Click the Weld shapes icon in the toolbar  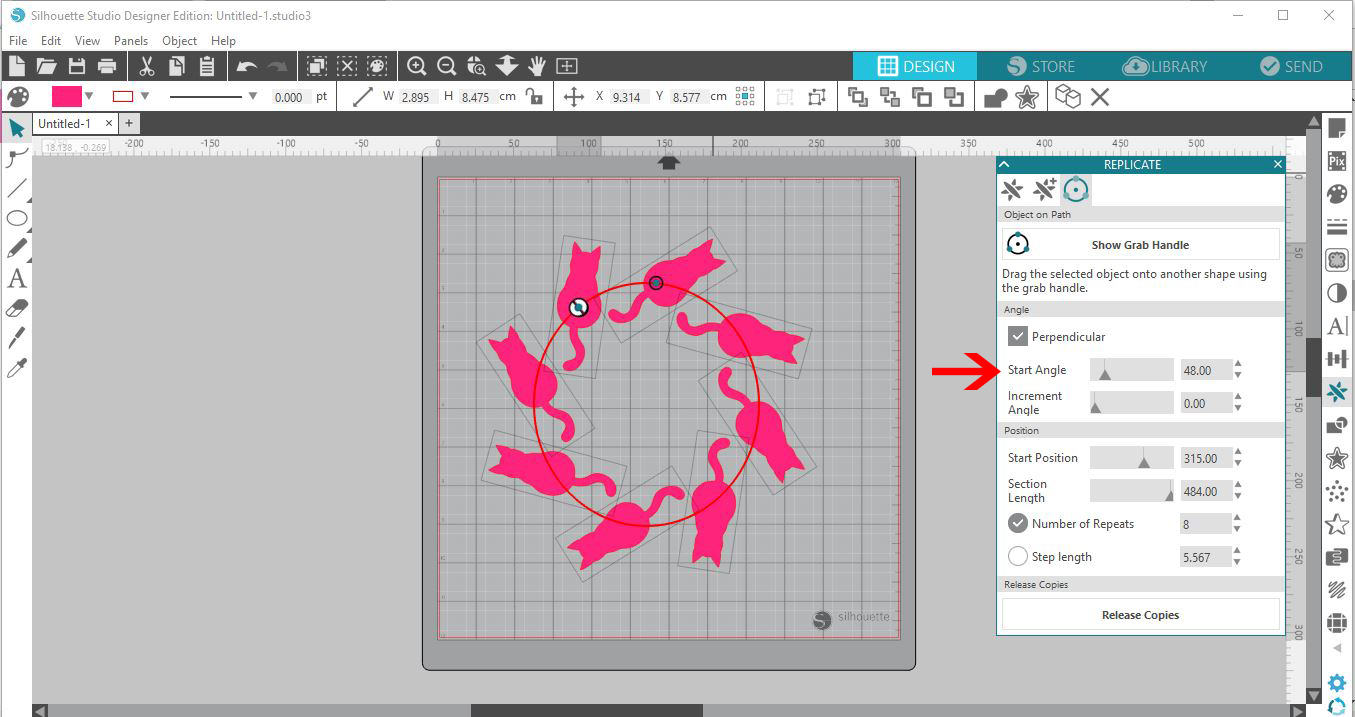995,97
